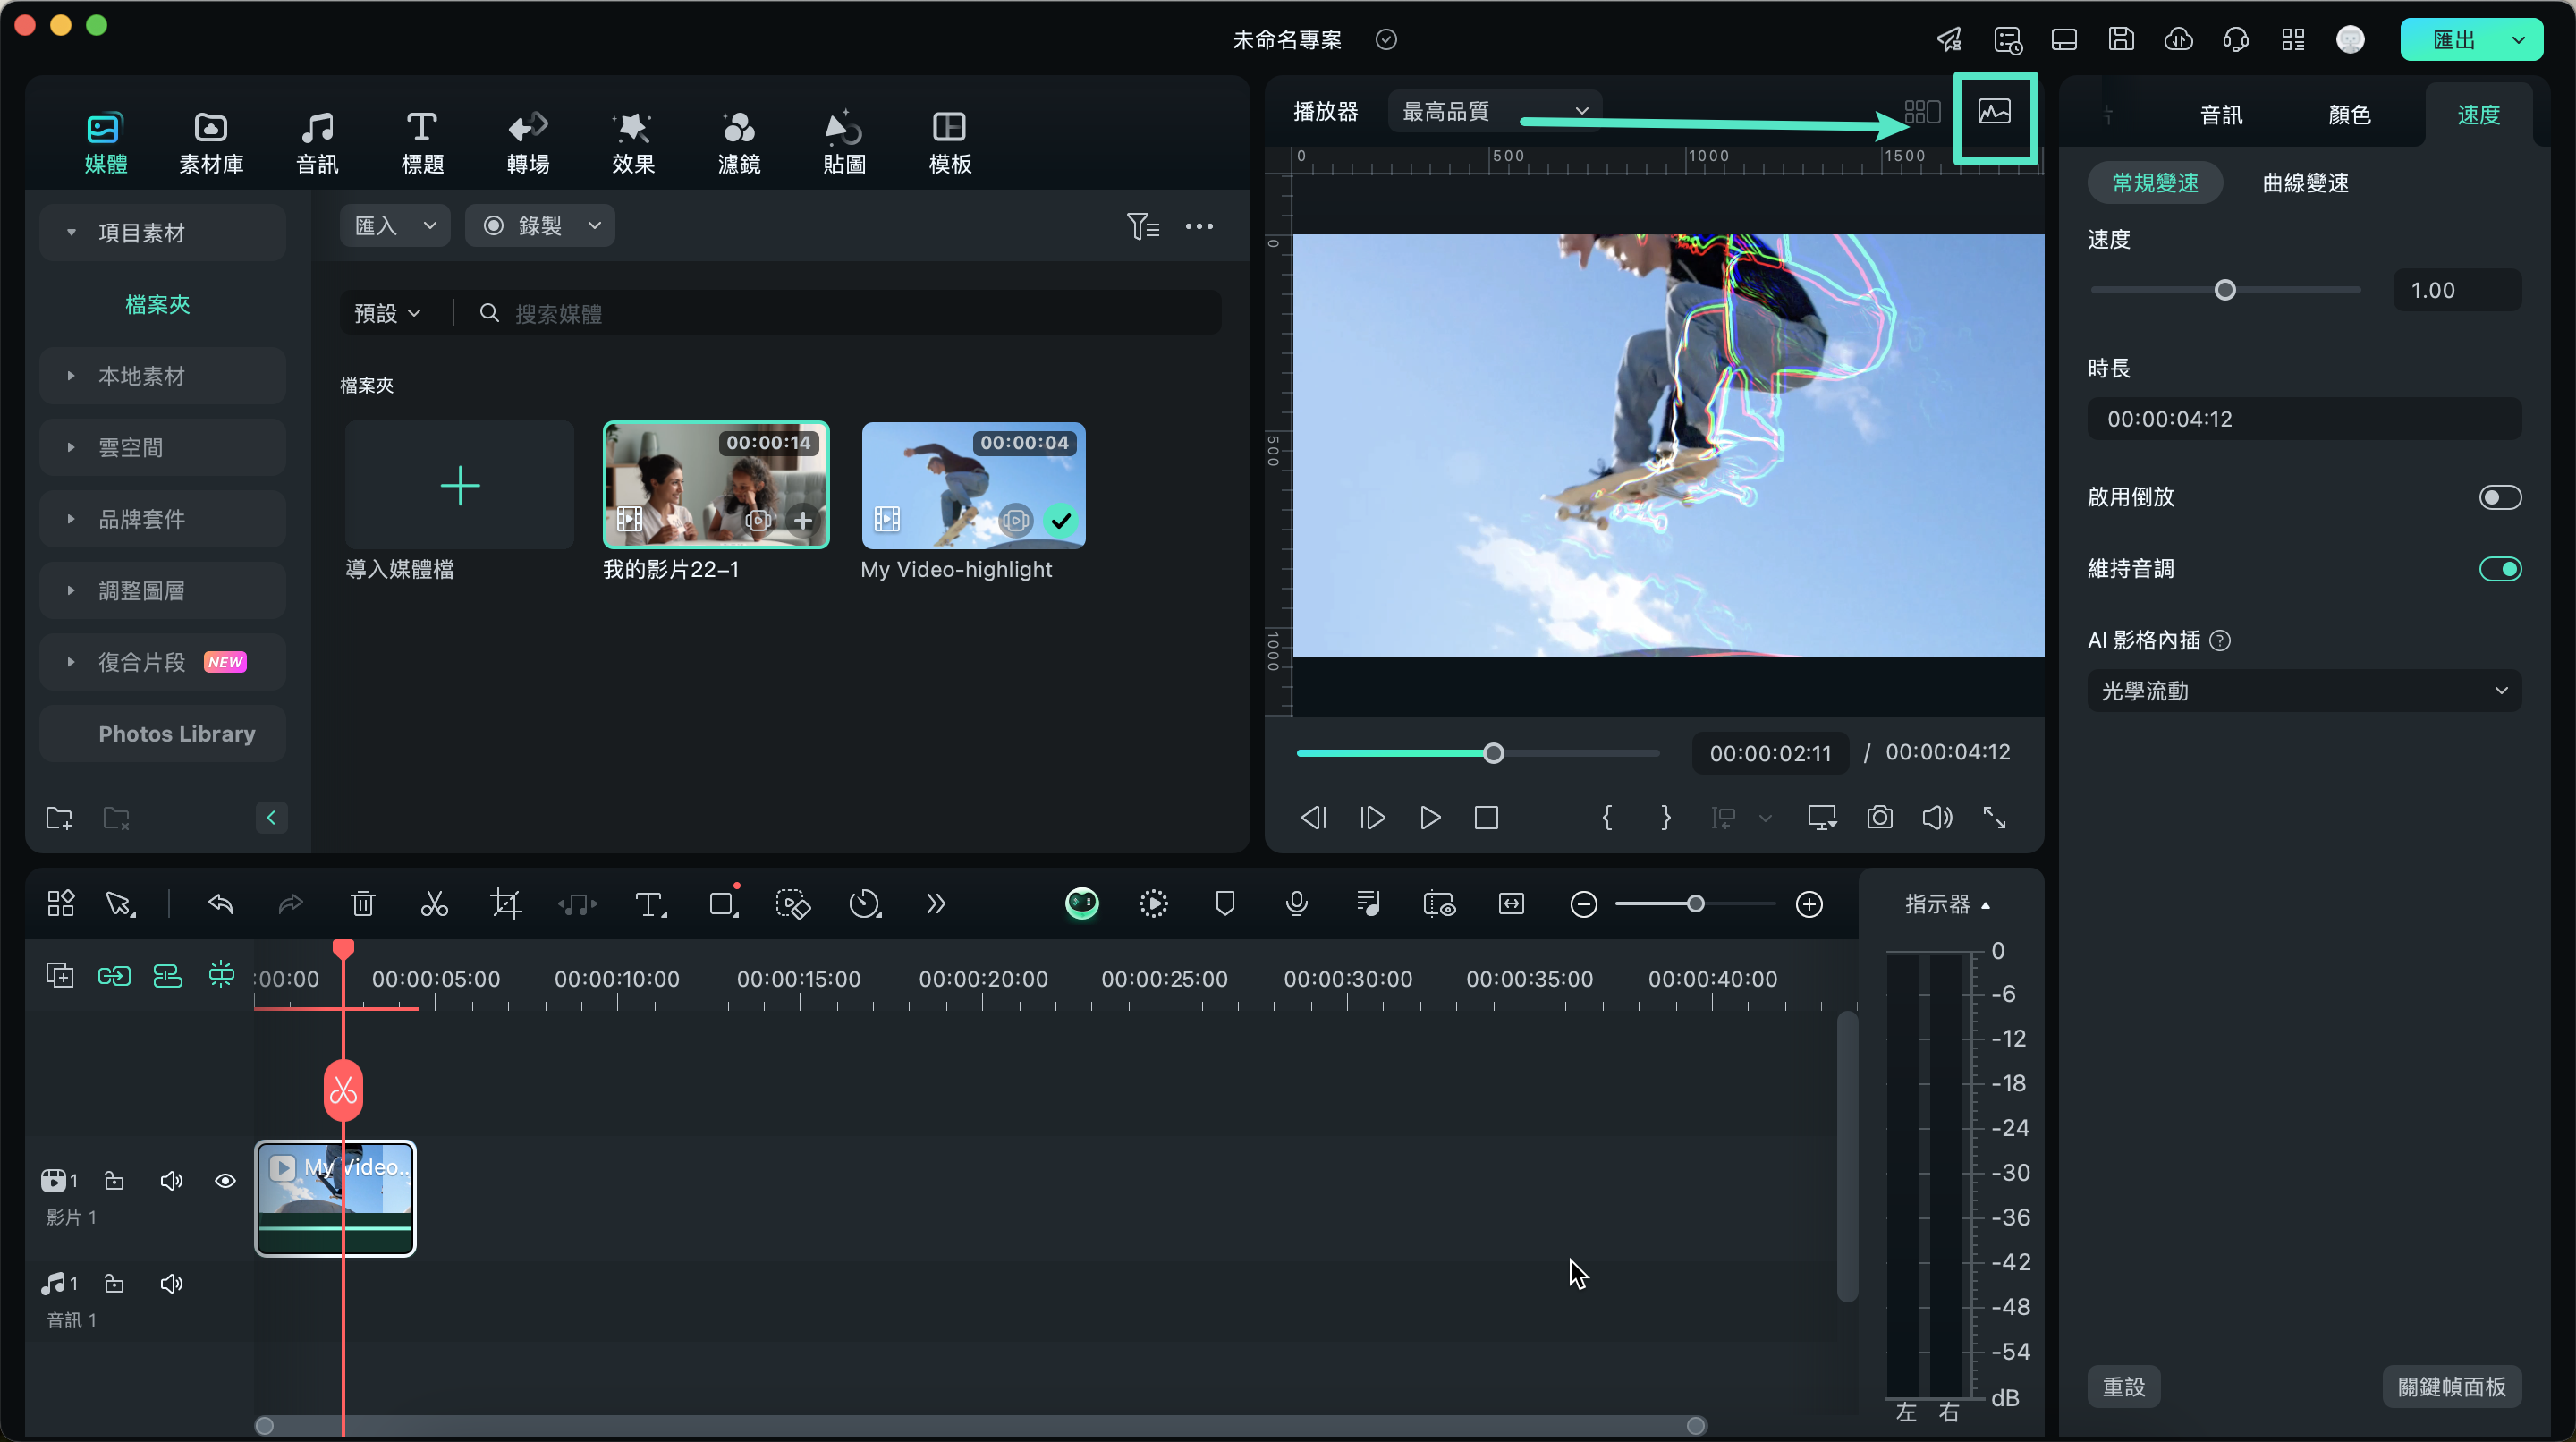Viewport: 2576px width, 1442px height.
Task: Open the video scopes icon in the player
Action: click(x=1995, y=112)
